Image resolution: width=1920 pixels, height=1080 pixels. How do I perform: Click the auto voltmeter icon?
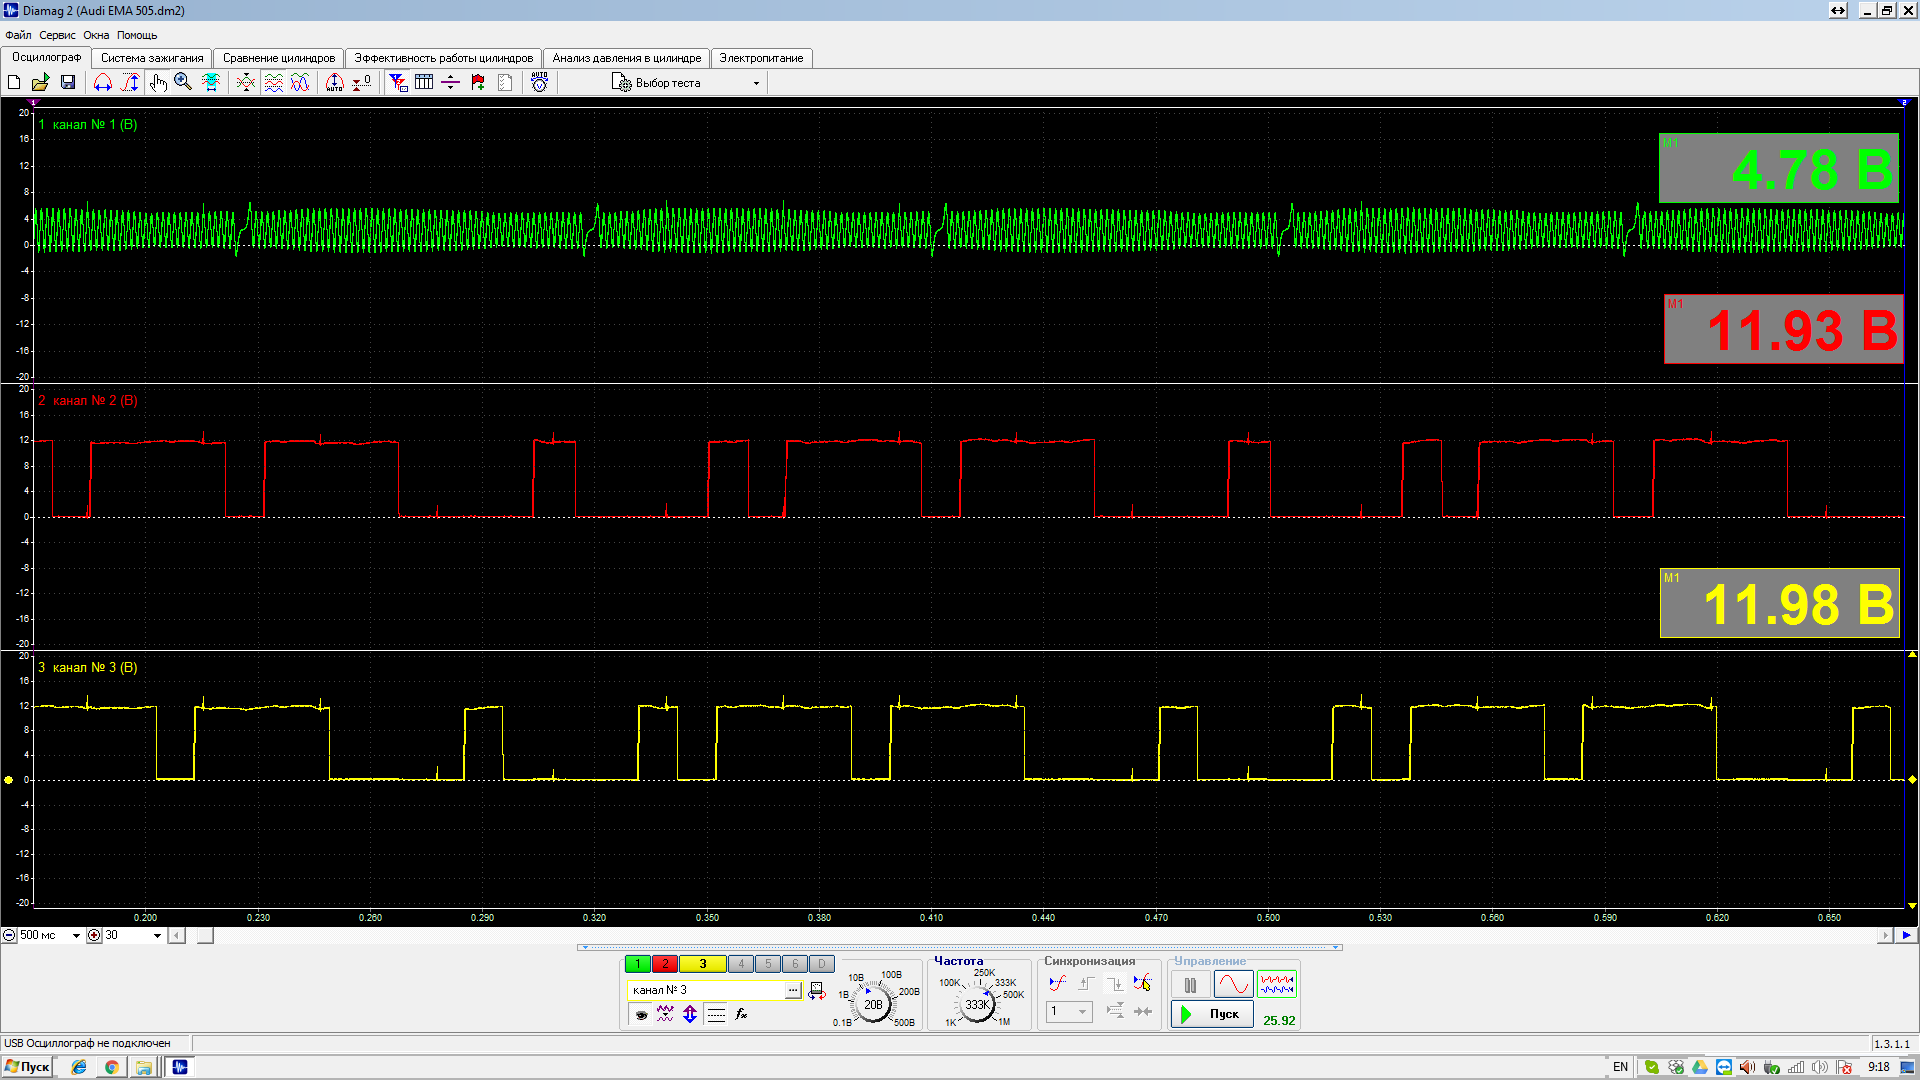539,83
